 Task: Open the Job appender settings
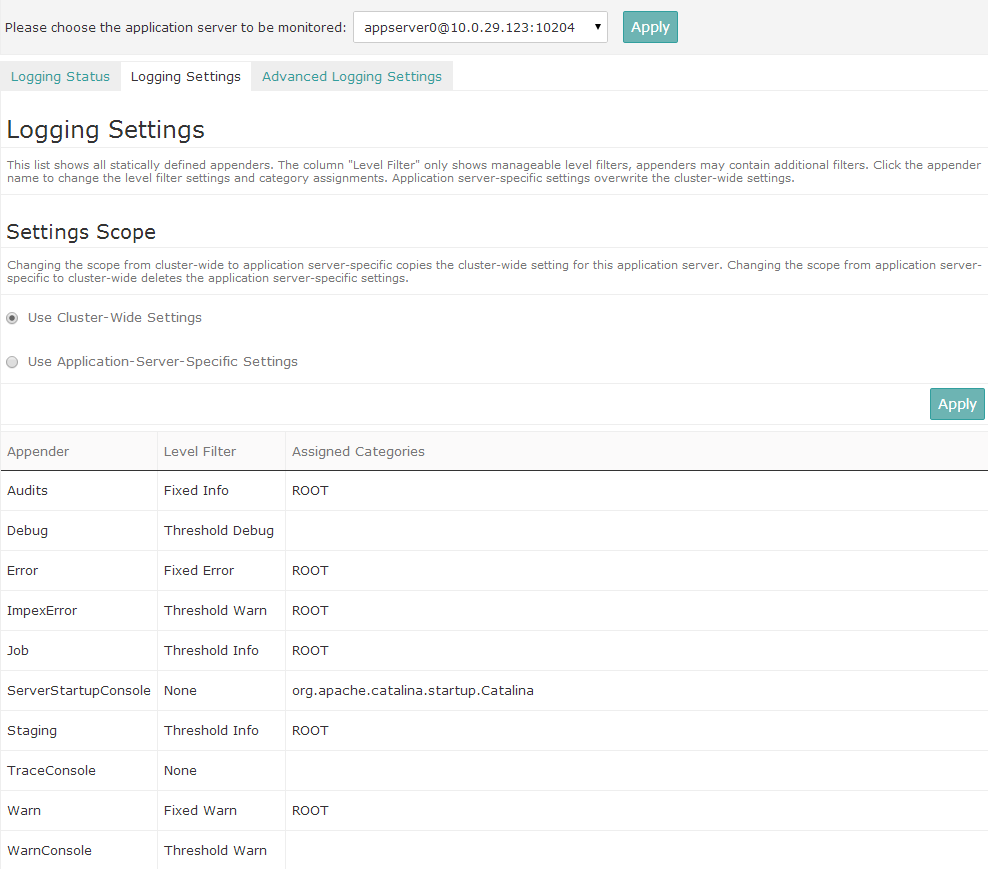click(17, 650)
